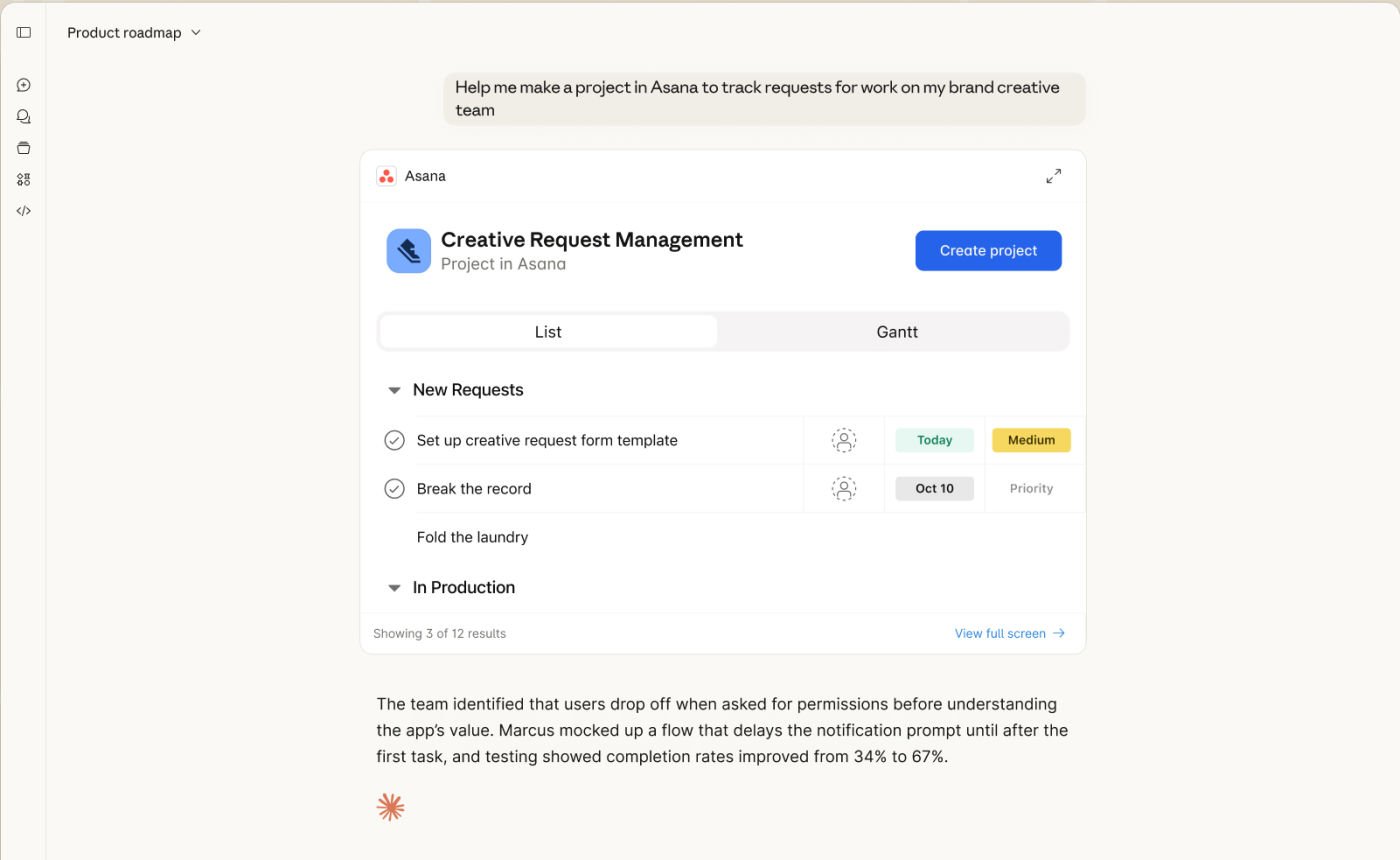Open the projects icon in the sidebar

click(24, 147)
